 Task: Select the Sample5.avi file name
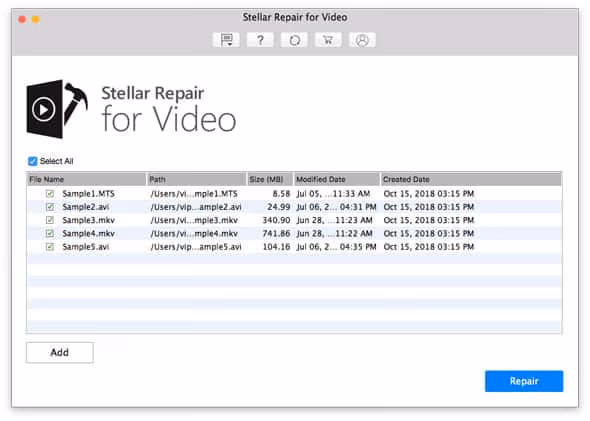pos(86,247)
